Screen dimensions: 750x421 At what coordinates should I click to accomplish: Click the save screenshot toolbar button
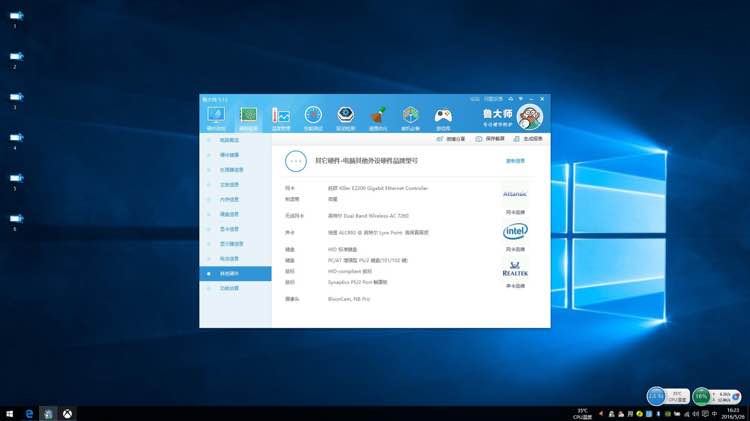pos(490,139)
